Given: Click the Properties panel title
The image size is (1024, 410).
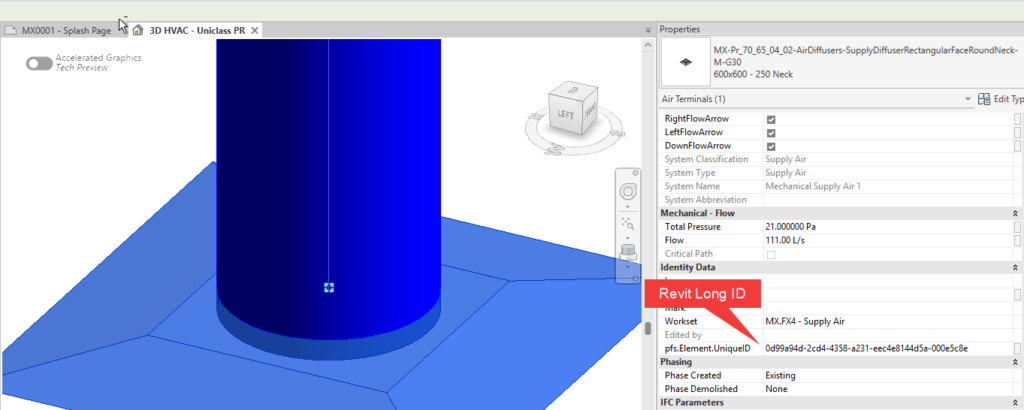Looking at the screenshot, I should [680, 29].
